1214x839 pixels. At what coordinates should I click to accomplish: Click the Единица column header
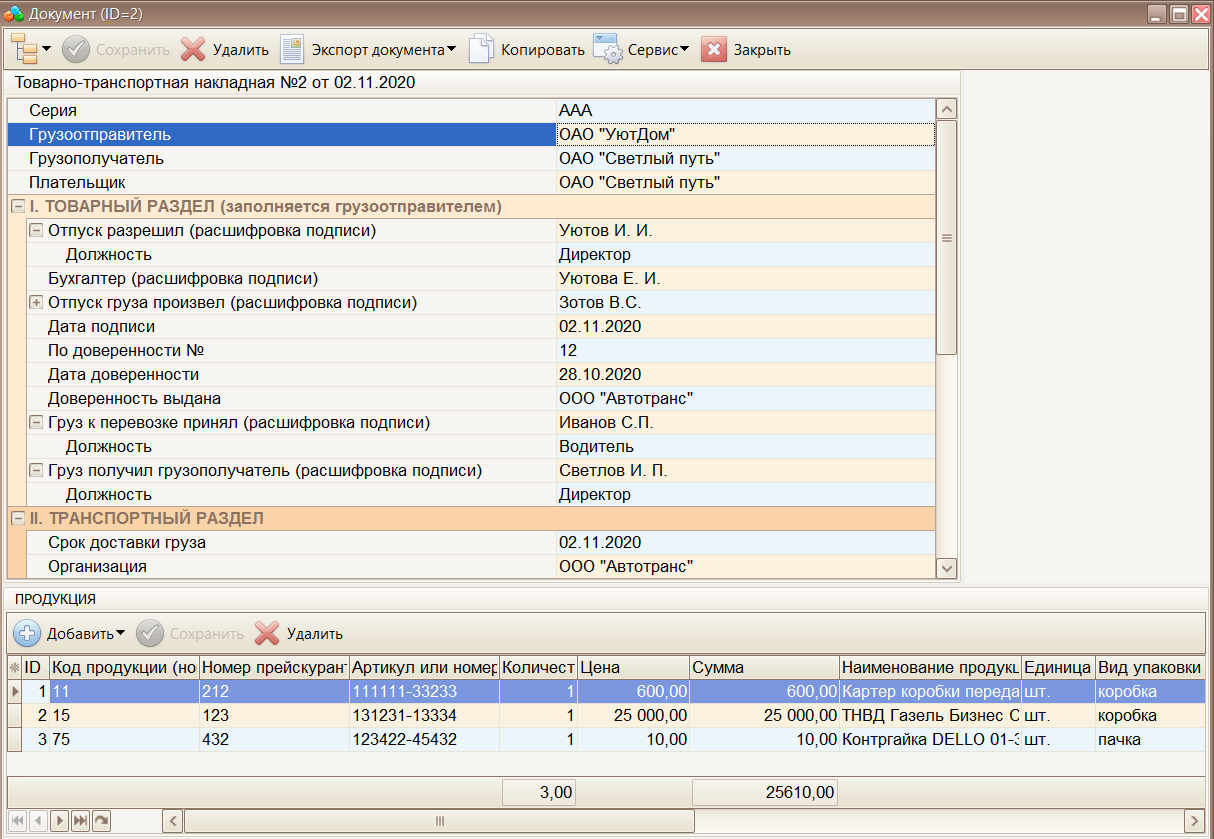pyautogui.click(x=1058, y=667)
